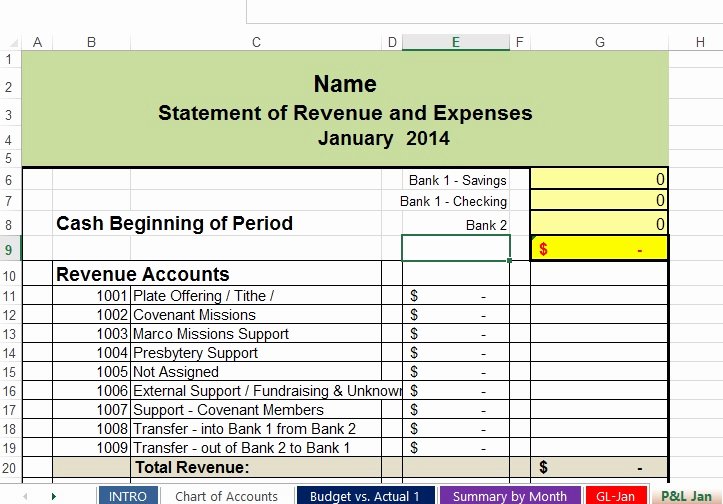Select 'Covenant Missions' cell
The height and width of the screenshot is (504, 723).
pos(256,314)
